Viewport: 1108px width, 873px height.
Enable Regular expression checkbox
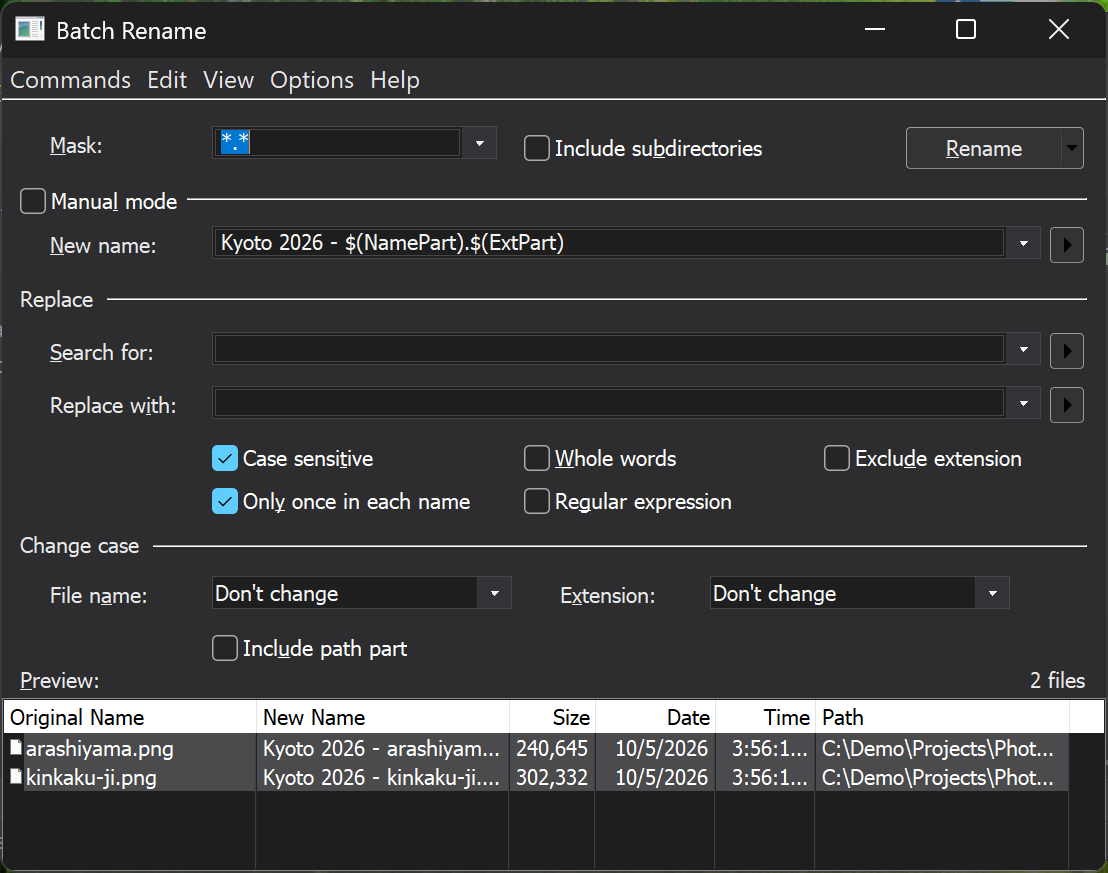click(536, 501)
